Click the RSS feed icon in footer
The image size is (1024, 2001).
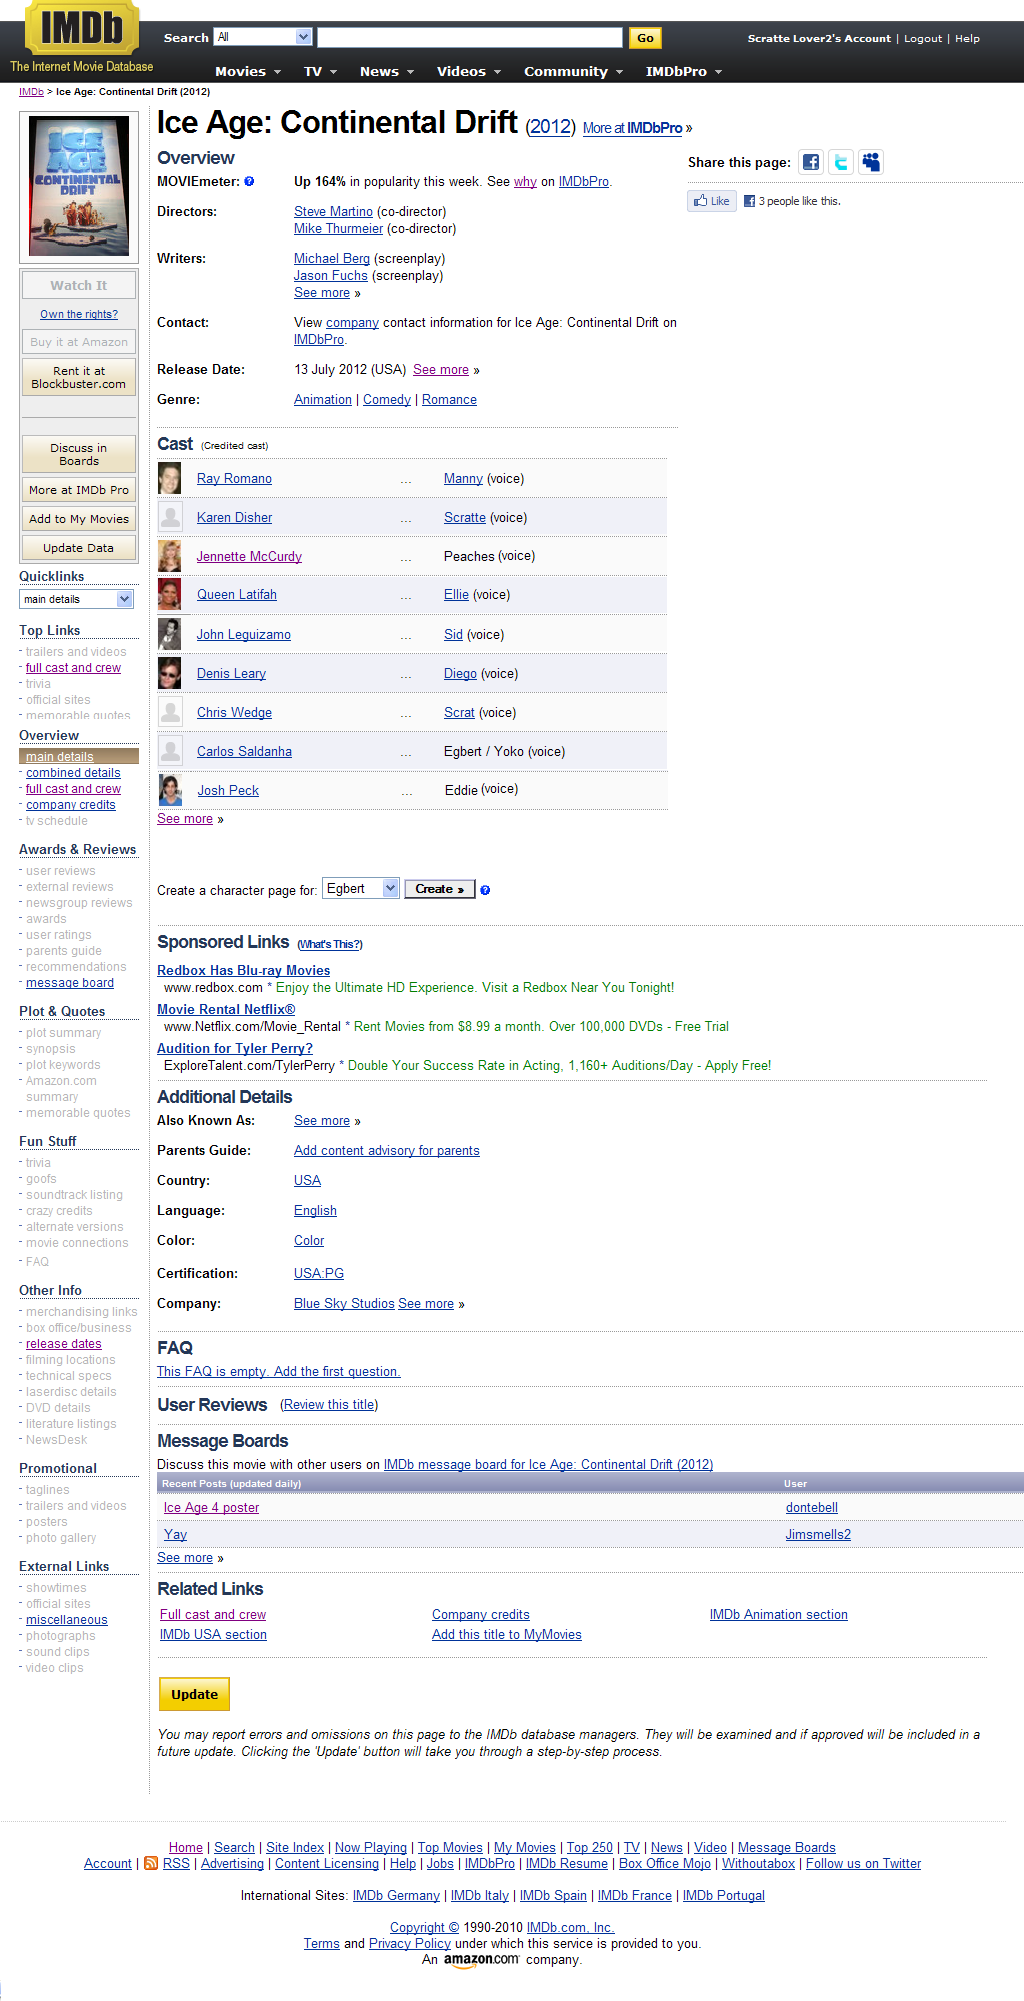(151, 1863)
